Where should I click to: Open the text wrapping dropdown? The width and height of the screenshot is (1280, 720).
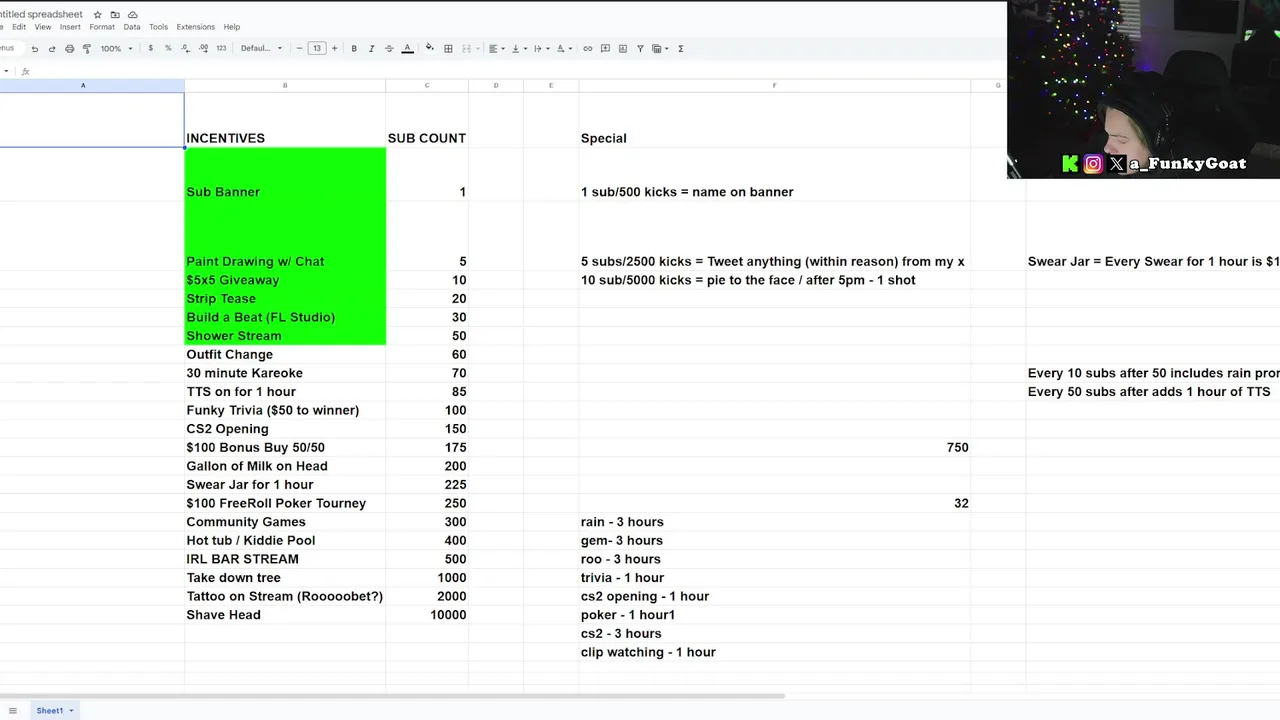(x=540, y=48)
